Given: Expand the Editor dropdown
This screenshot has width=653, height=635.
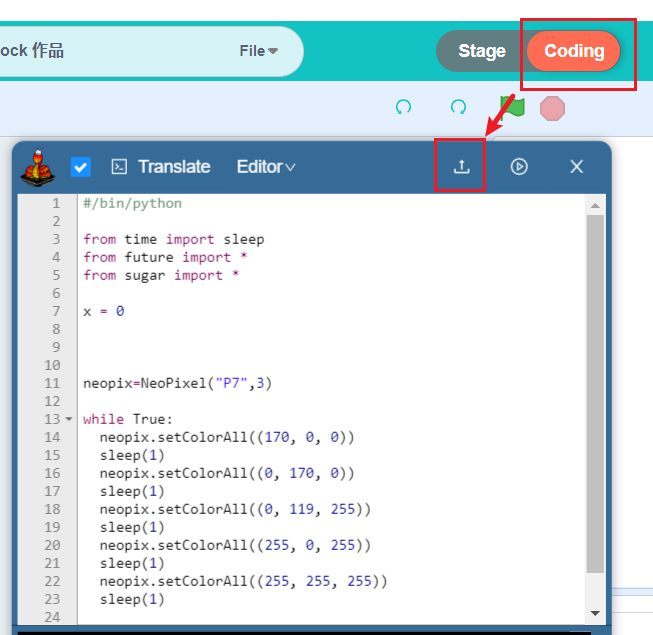Looking at the screenshot, I should tap(266, 167).
